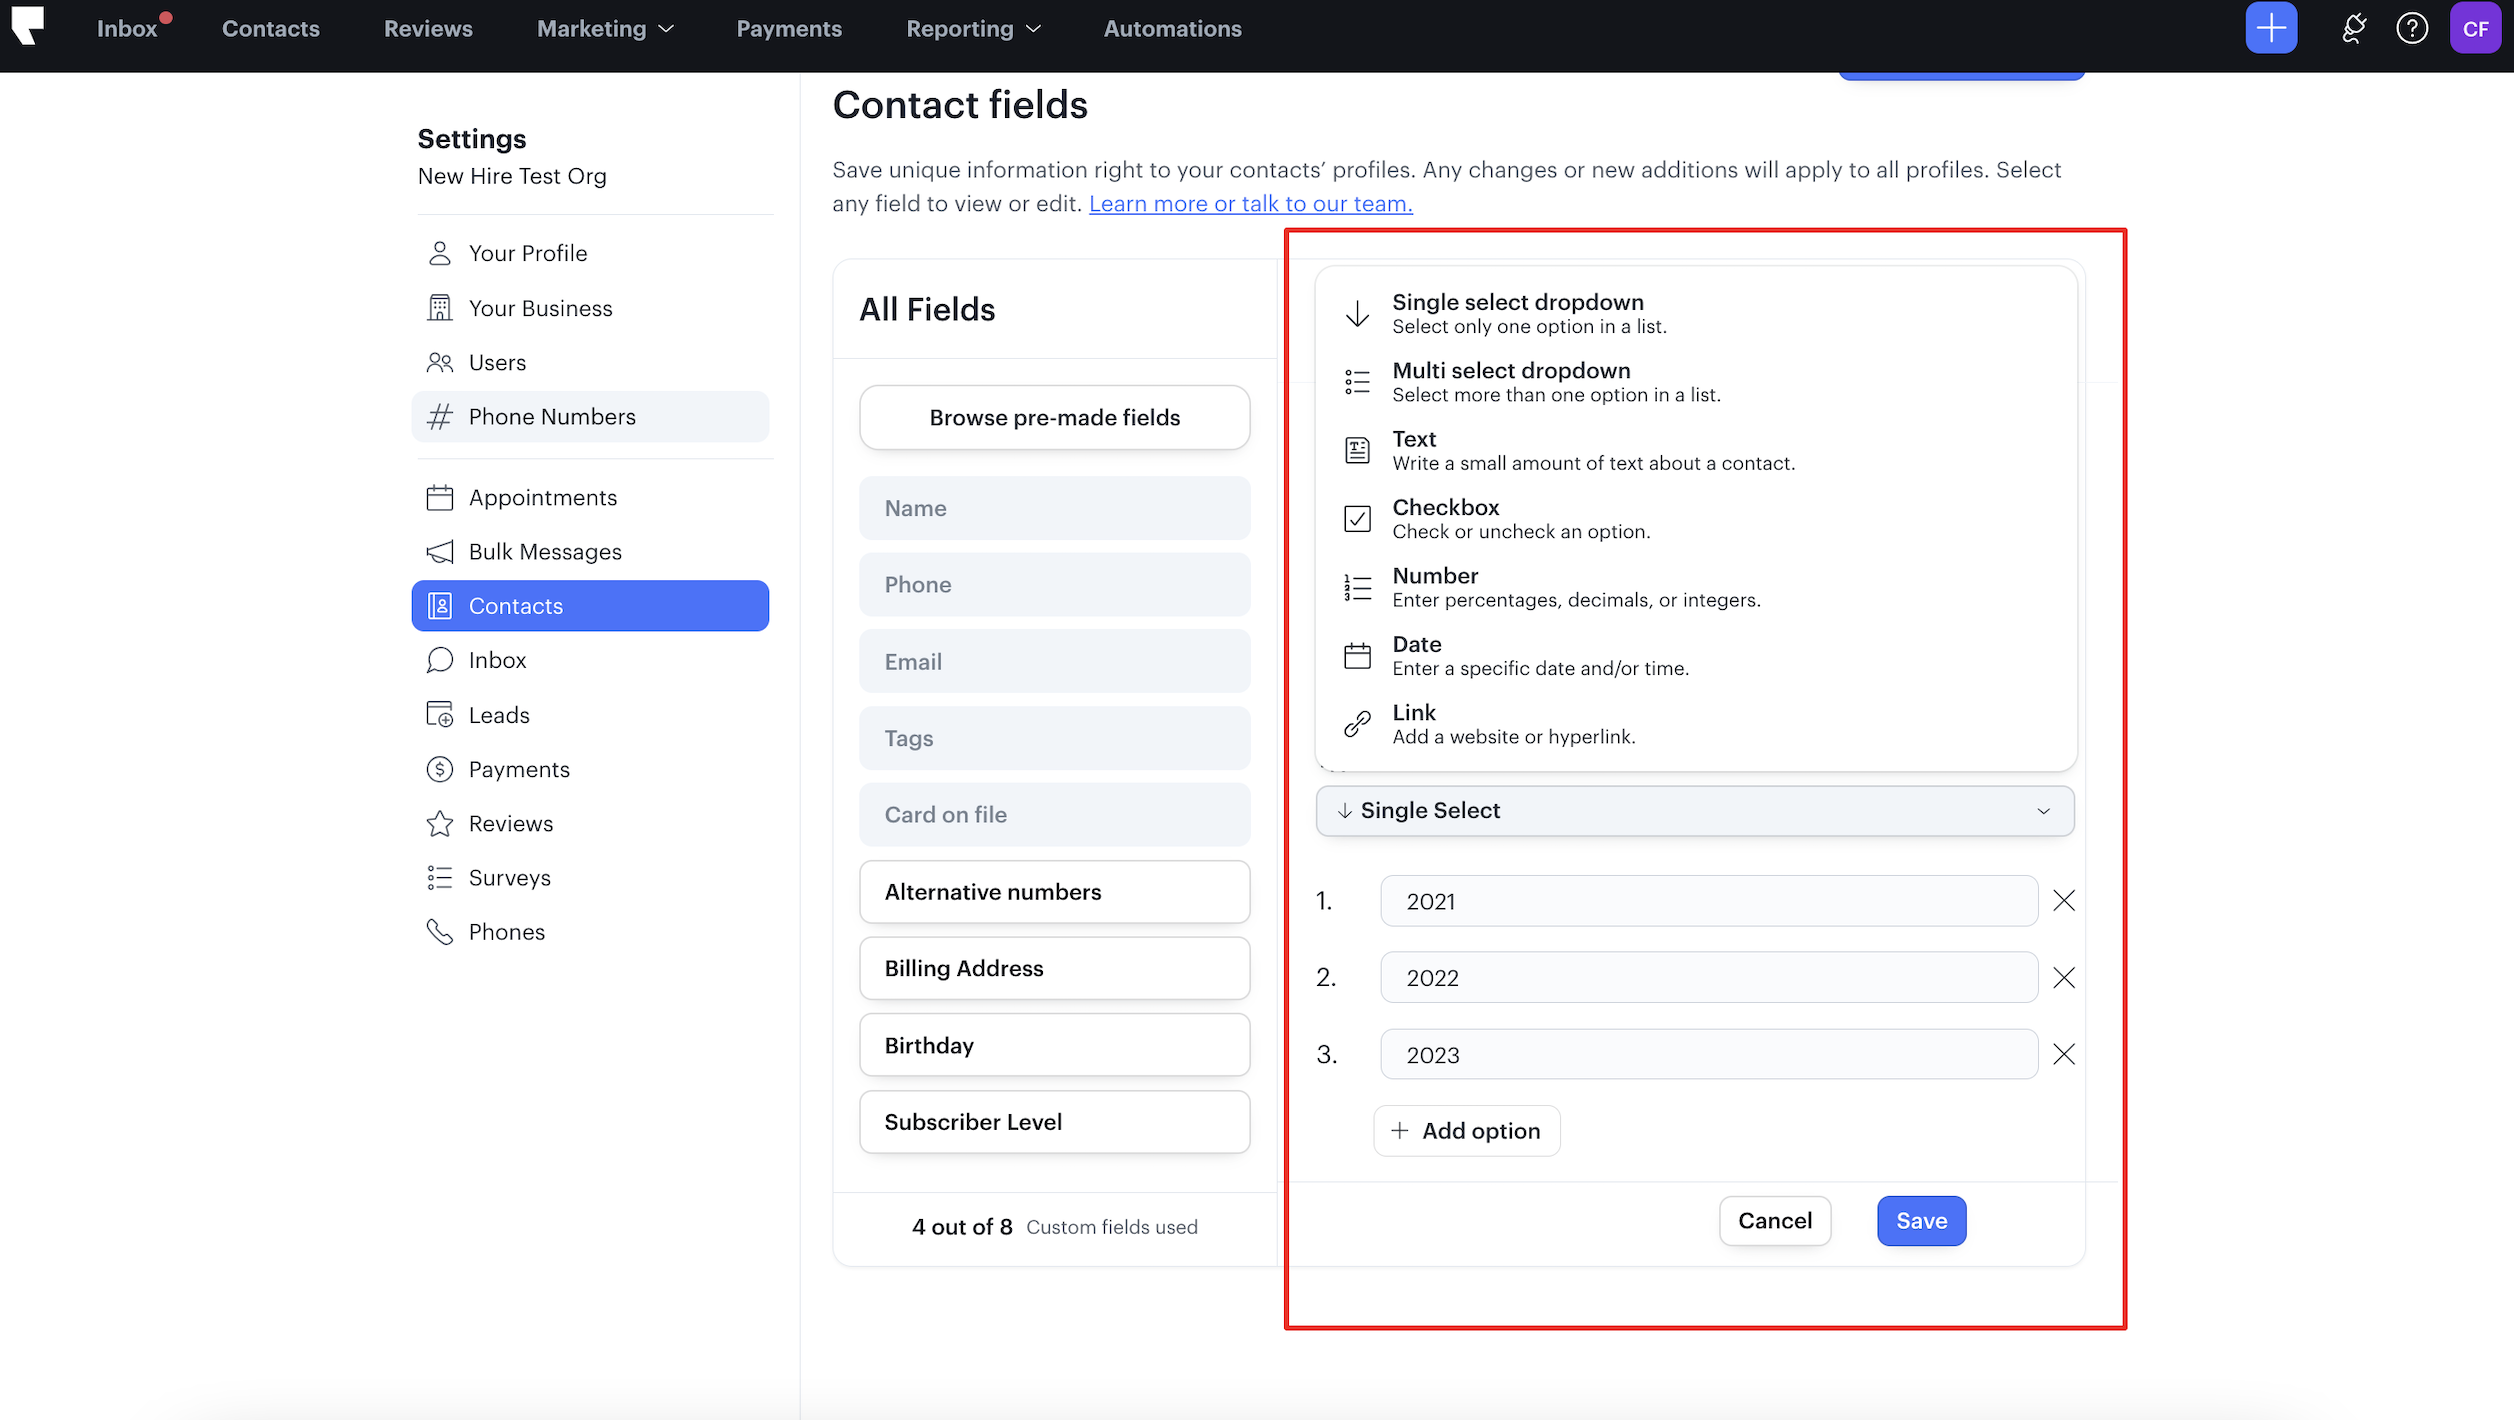Viewport: 2514px width, 1420px height.
Task: Click the Phones handset icon
Action: (440, 931)
